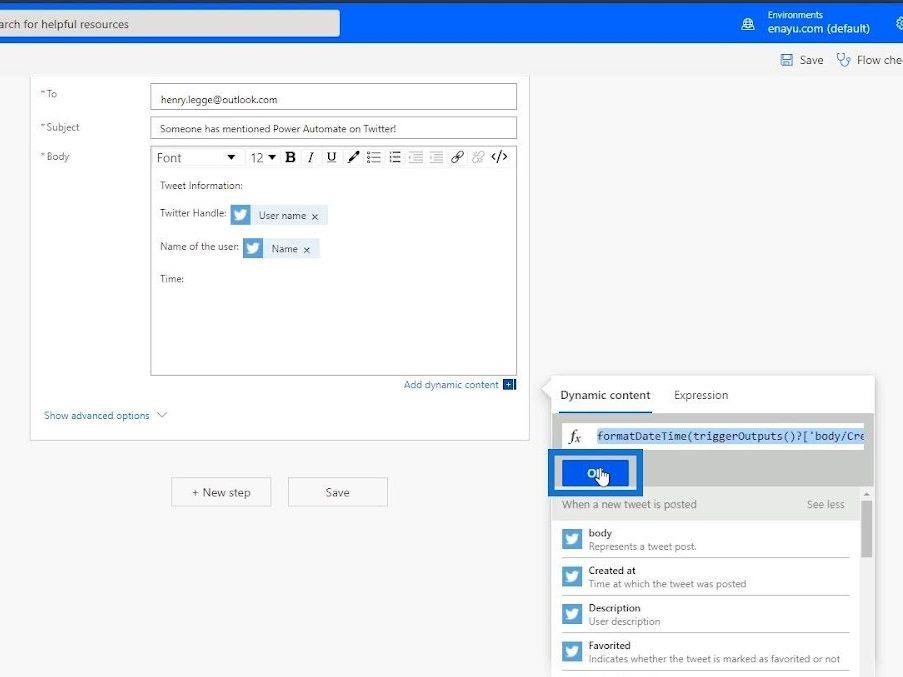Select the Description Twitter icon
903x677 pixels.
coord(572,614)
